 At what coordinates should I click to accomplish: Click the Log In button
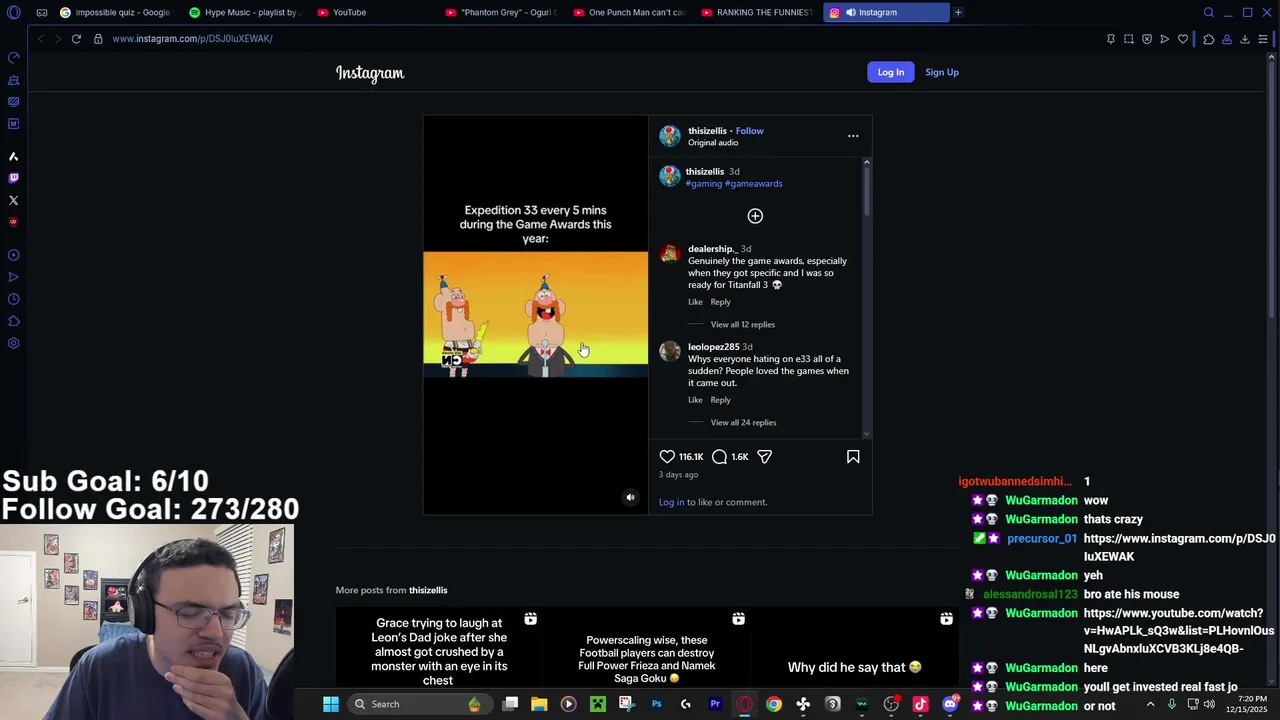(x=891, y=72)
